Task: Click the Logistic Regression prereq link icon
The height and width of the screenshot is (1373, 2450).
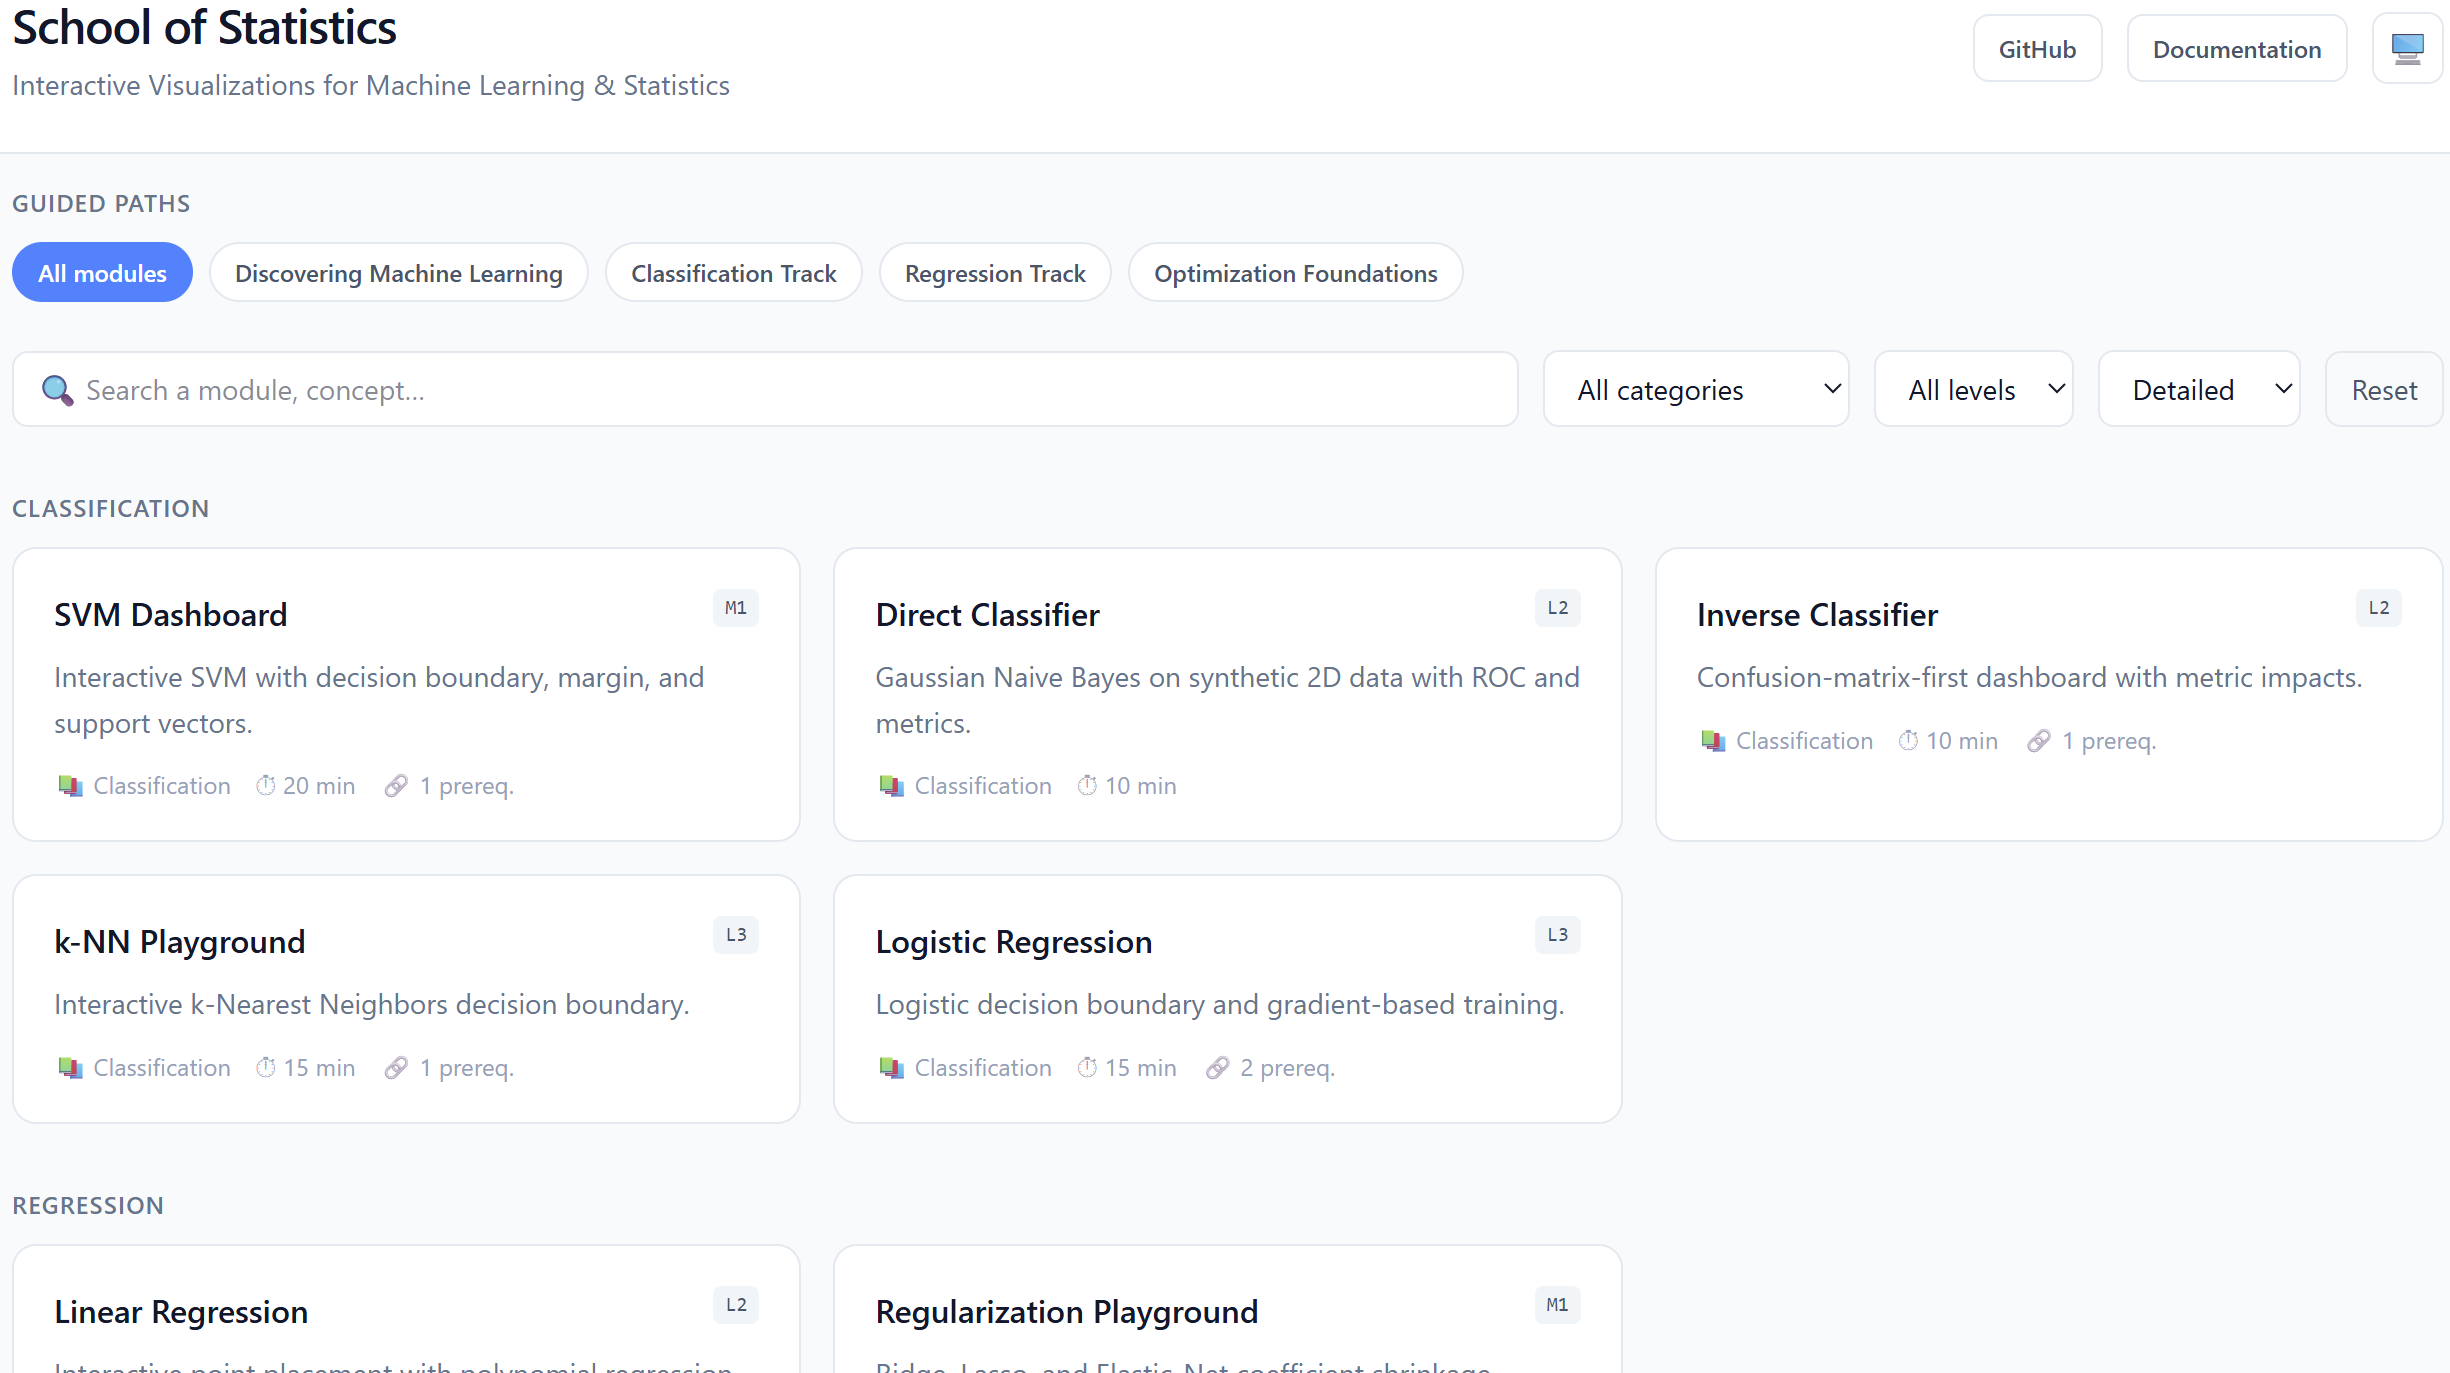Action: [1217, 1068]
